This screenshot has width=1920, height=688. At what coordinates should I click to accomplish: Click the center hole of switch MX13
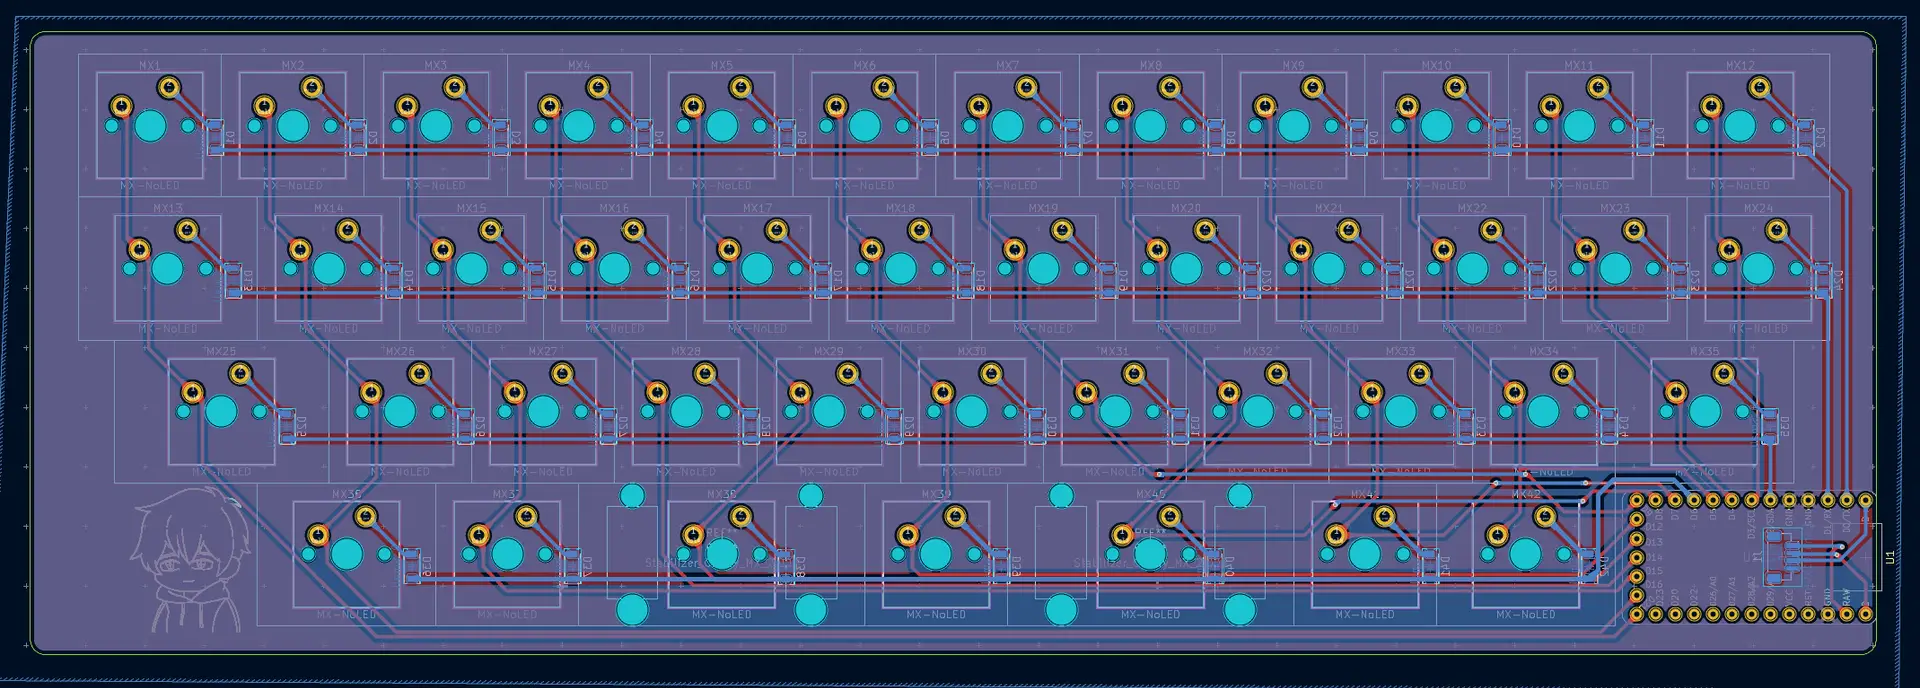pos(168,269)
